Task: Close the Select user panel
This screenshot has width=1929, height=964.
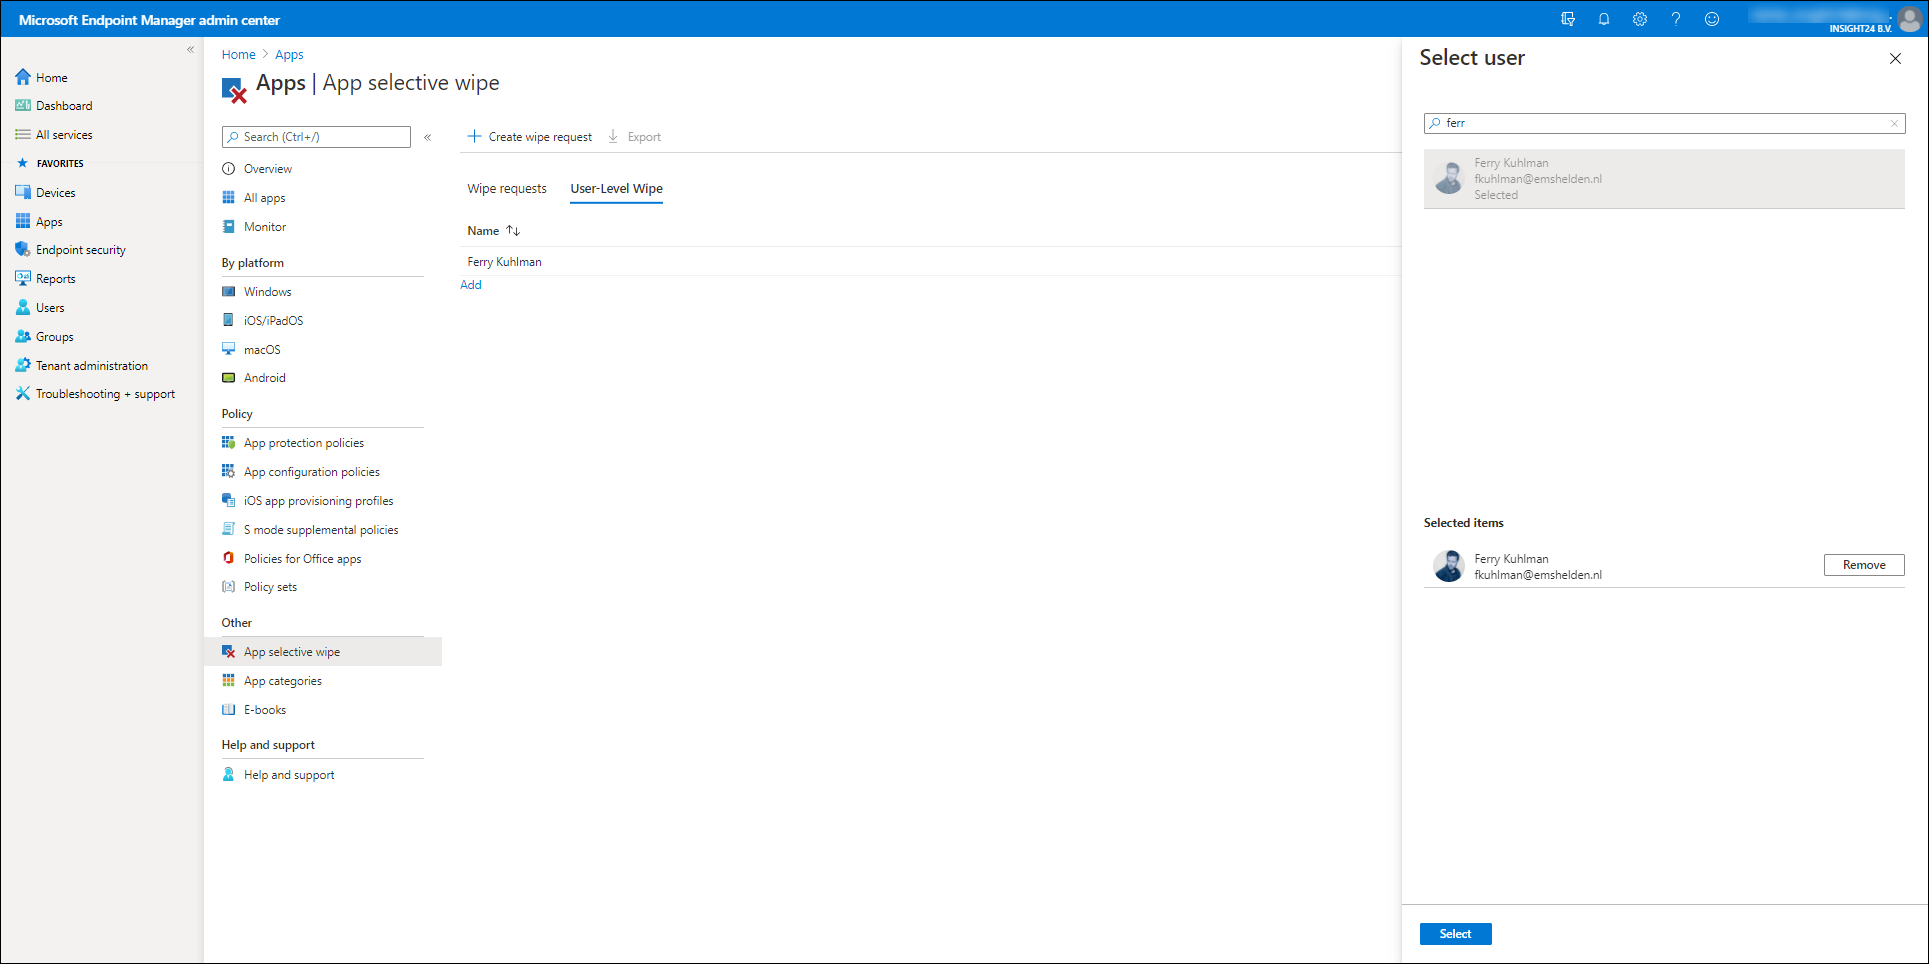Action: pos(1895,59)
